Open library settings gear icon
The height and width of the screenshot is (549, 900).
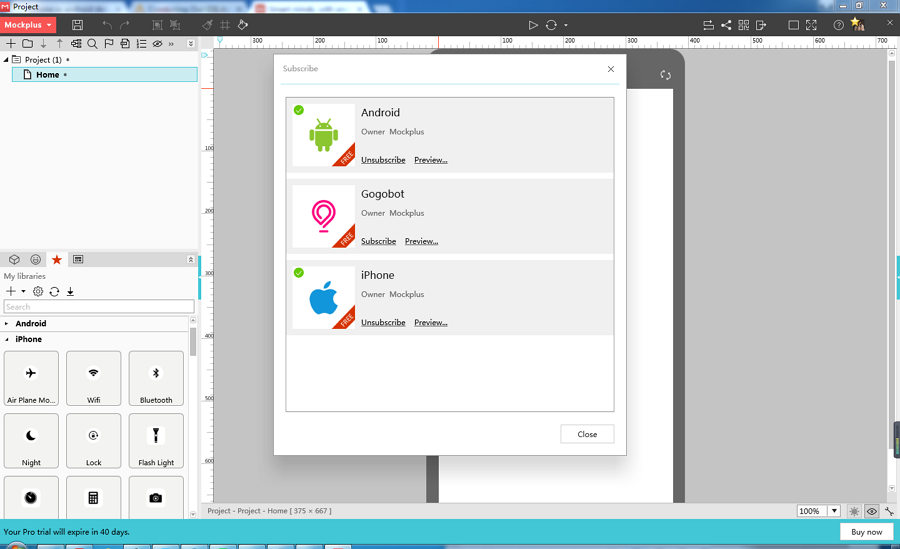tap(38, 291)
